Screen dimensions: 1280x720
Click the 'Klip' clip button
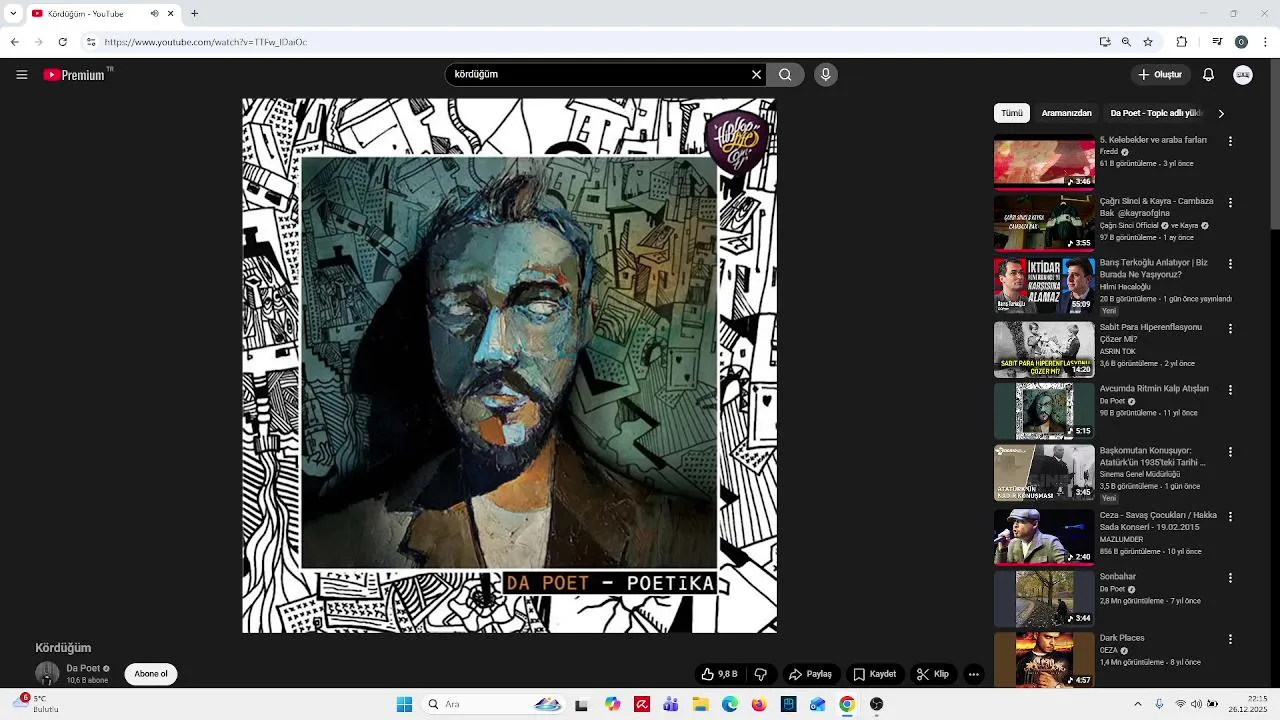tap(933, 674)
